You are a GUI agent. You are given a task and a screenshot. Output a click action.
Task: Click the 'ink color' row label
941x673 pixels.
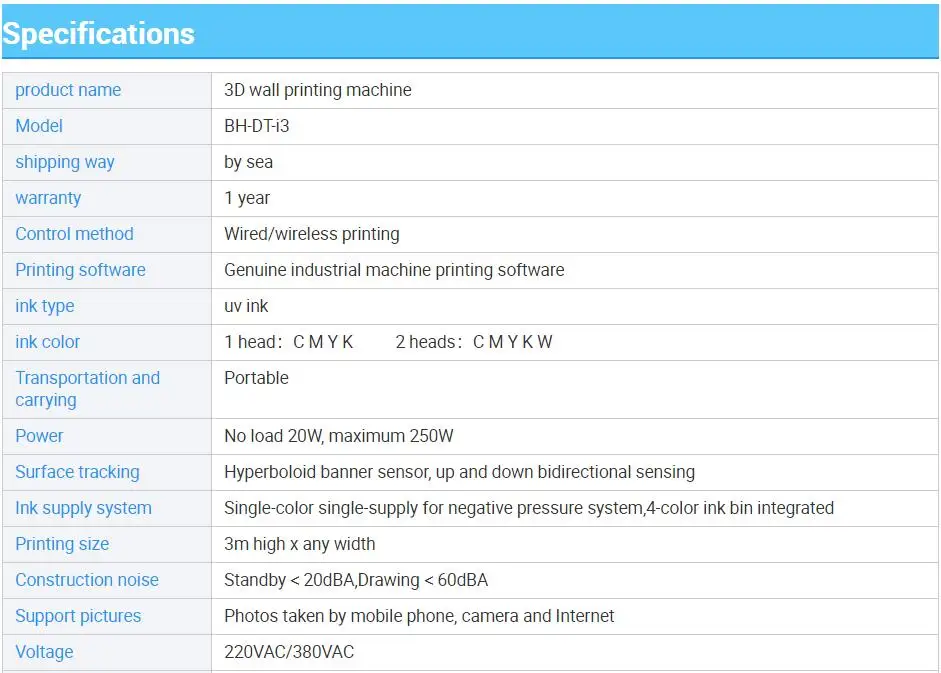pos(47,342)
